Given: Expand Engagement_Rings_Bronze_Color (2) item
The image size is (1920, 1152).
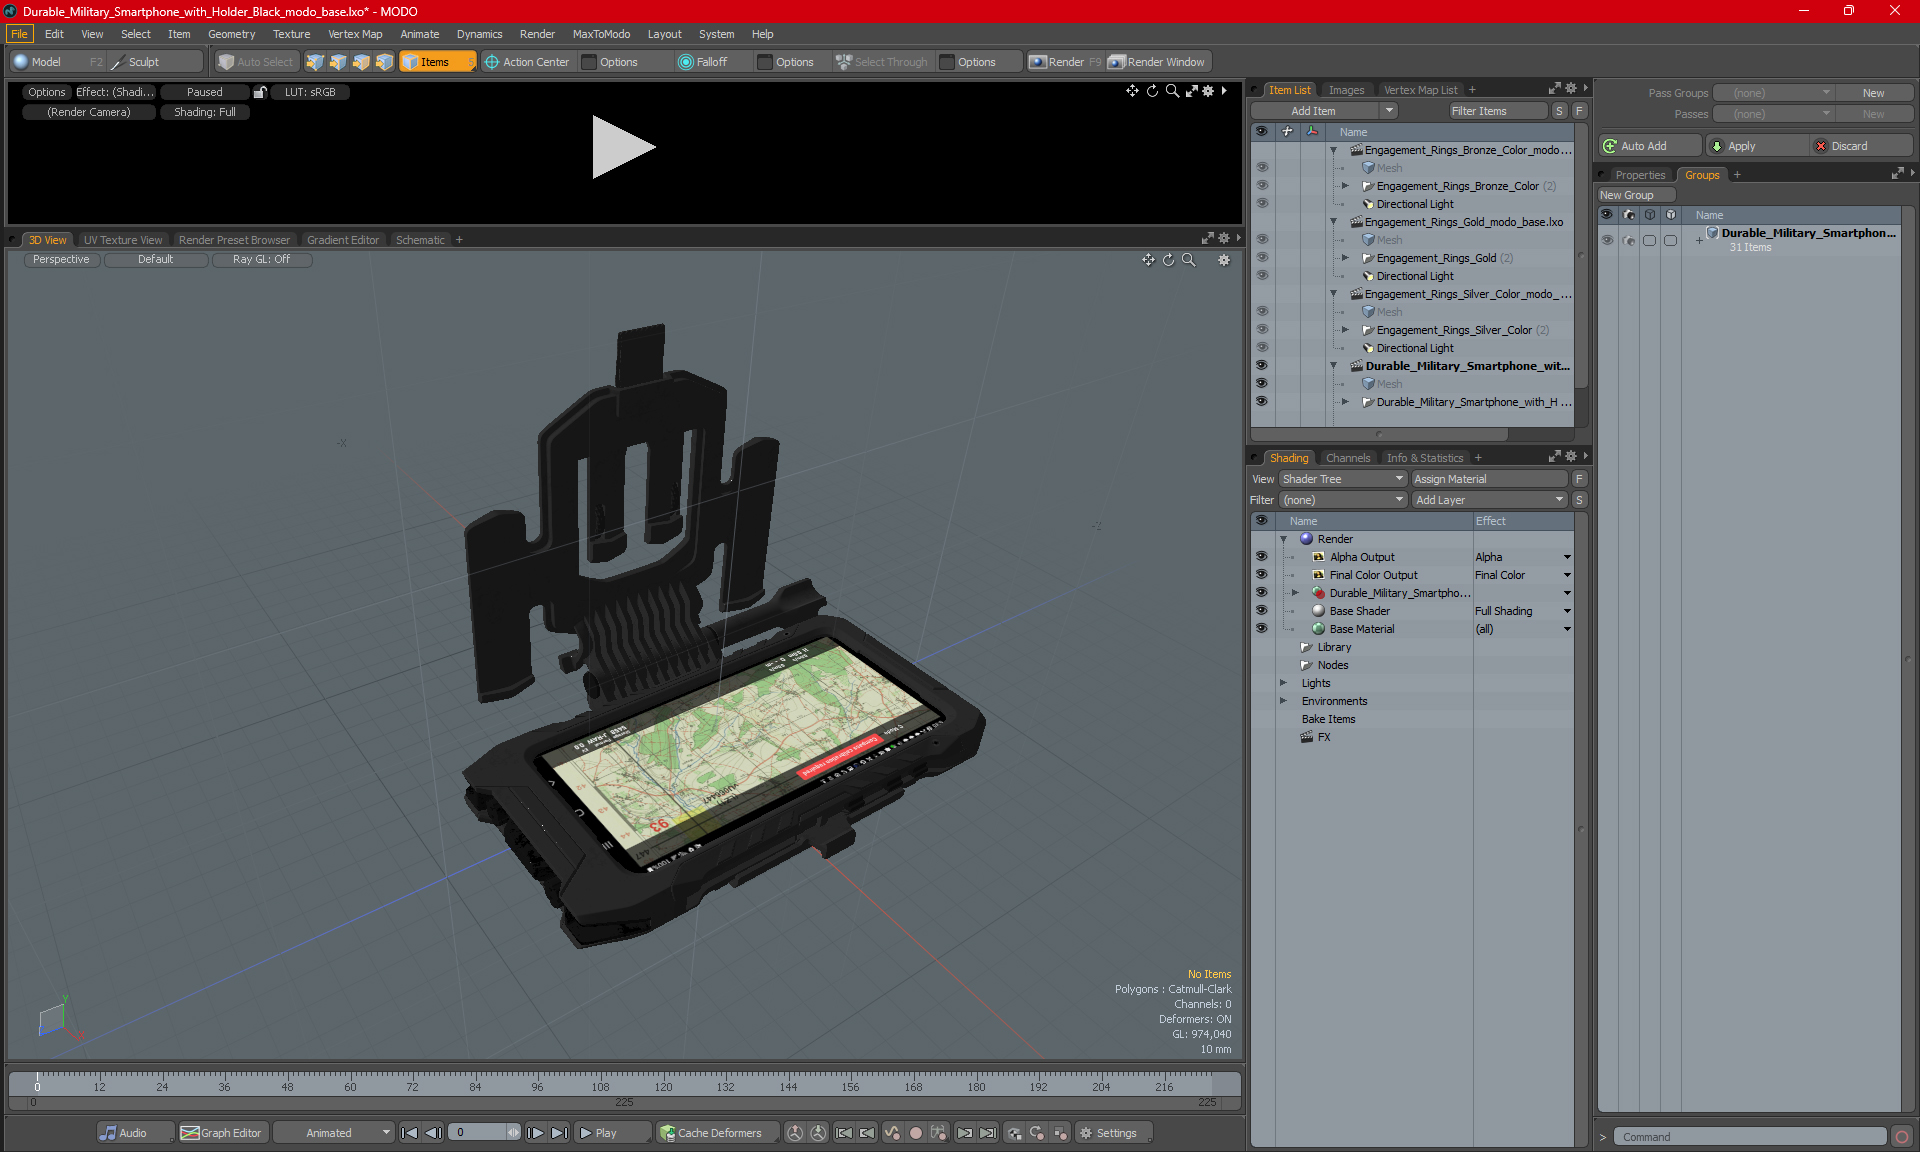Looking at the screenshot, I should coord(1345,186).
